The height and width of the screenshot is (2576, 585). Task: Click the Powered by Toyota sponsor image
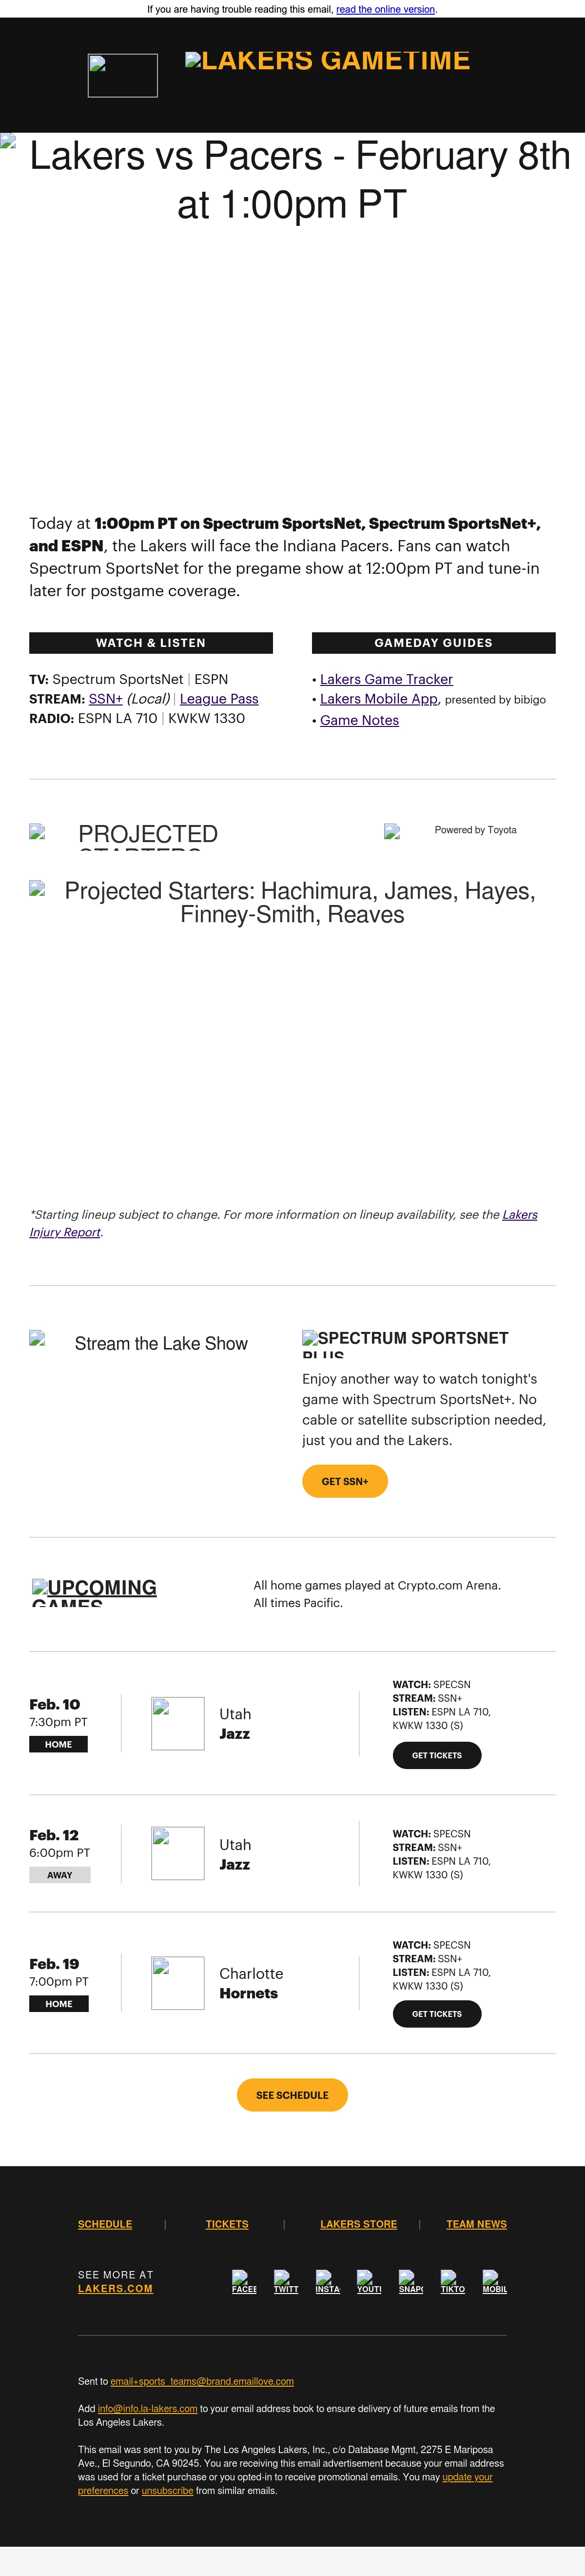point(469,831)
